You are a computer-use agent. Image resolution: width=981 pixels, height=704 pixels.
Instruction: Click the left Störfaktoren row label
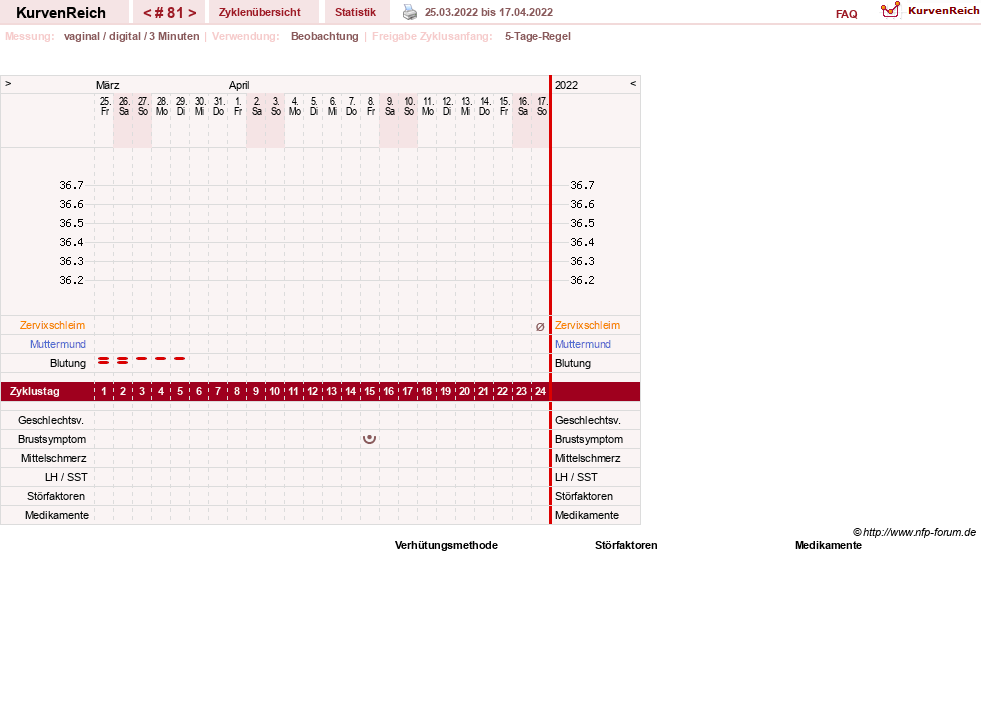pos(57,496)
